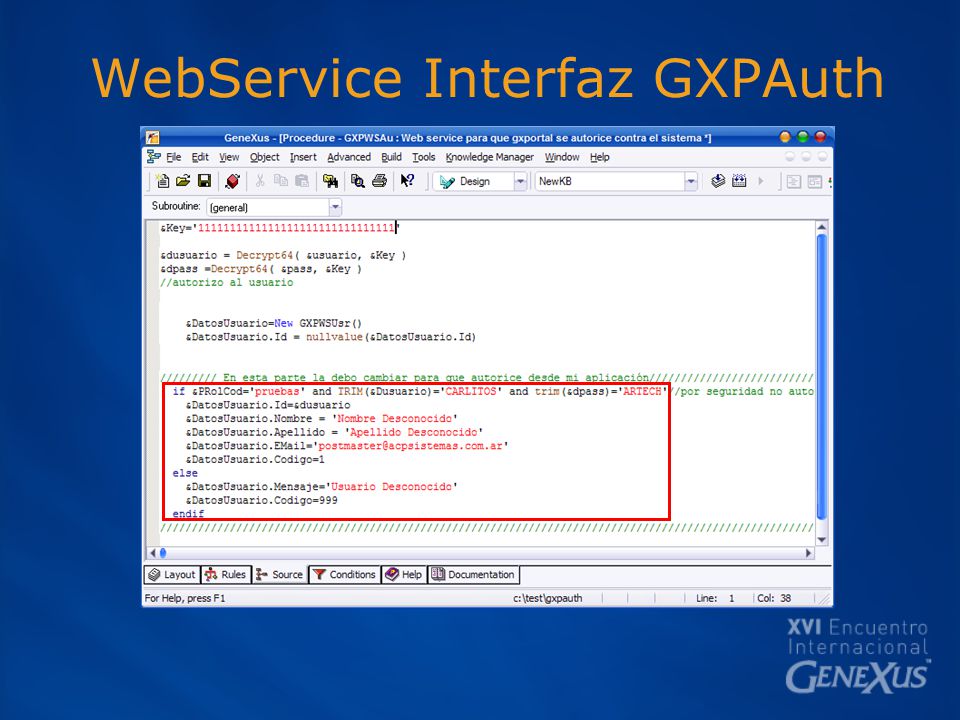Viewport: 960px width, 720px height.
Task: Click the 'Line: 1' status bar entry
Action: (x=714, y=598)
